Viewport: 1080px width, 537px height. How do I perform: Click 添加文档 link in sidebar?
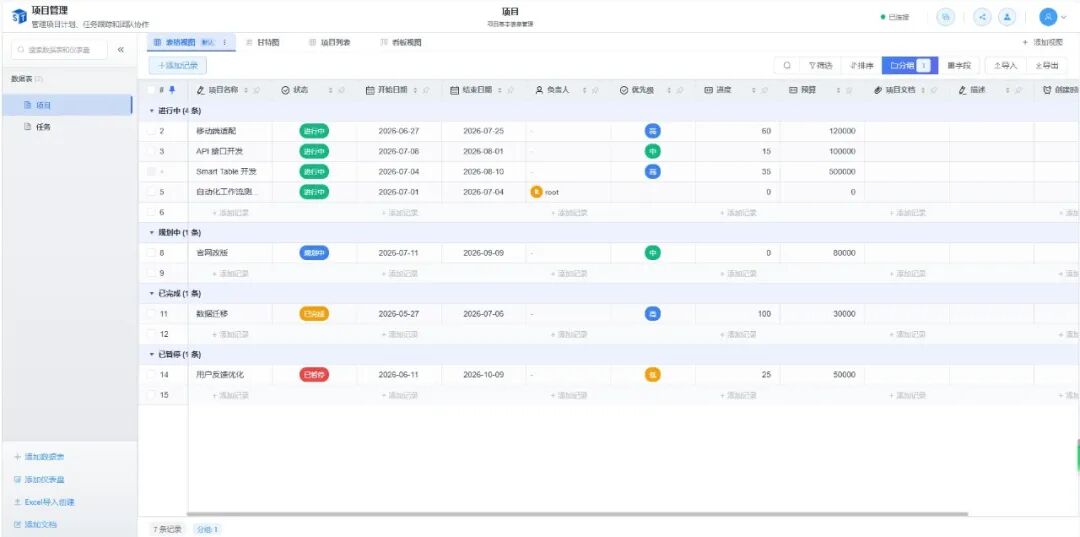click(35, 525)
